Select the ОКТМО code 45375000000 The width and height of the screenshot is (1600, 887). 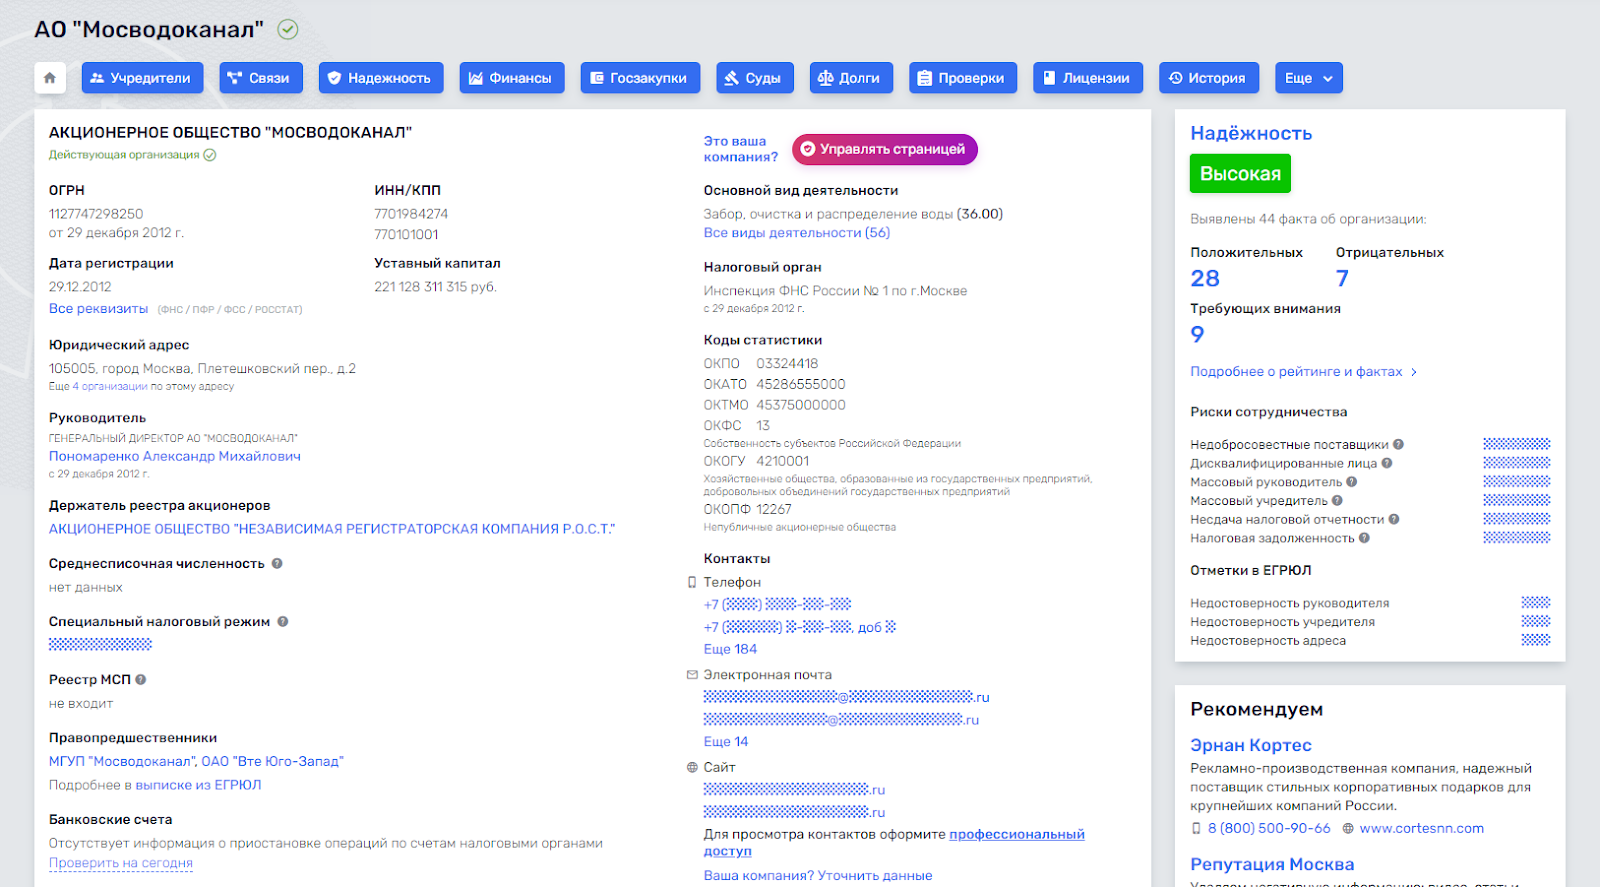point(801,406)
